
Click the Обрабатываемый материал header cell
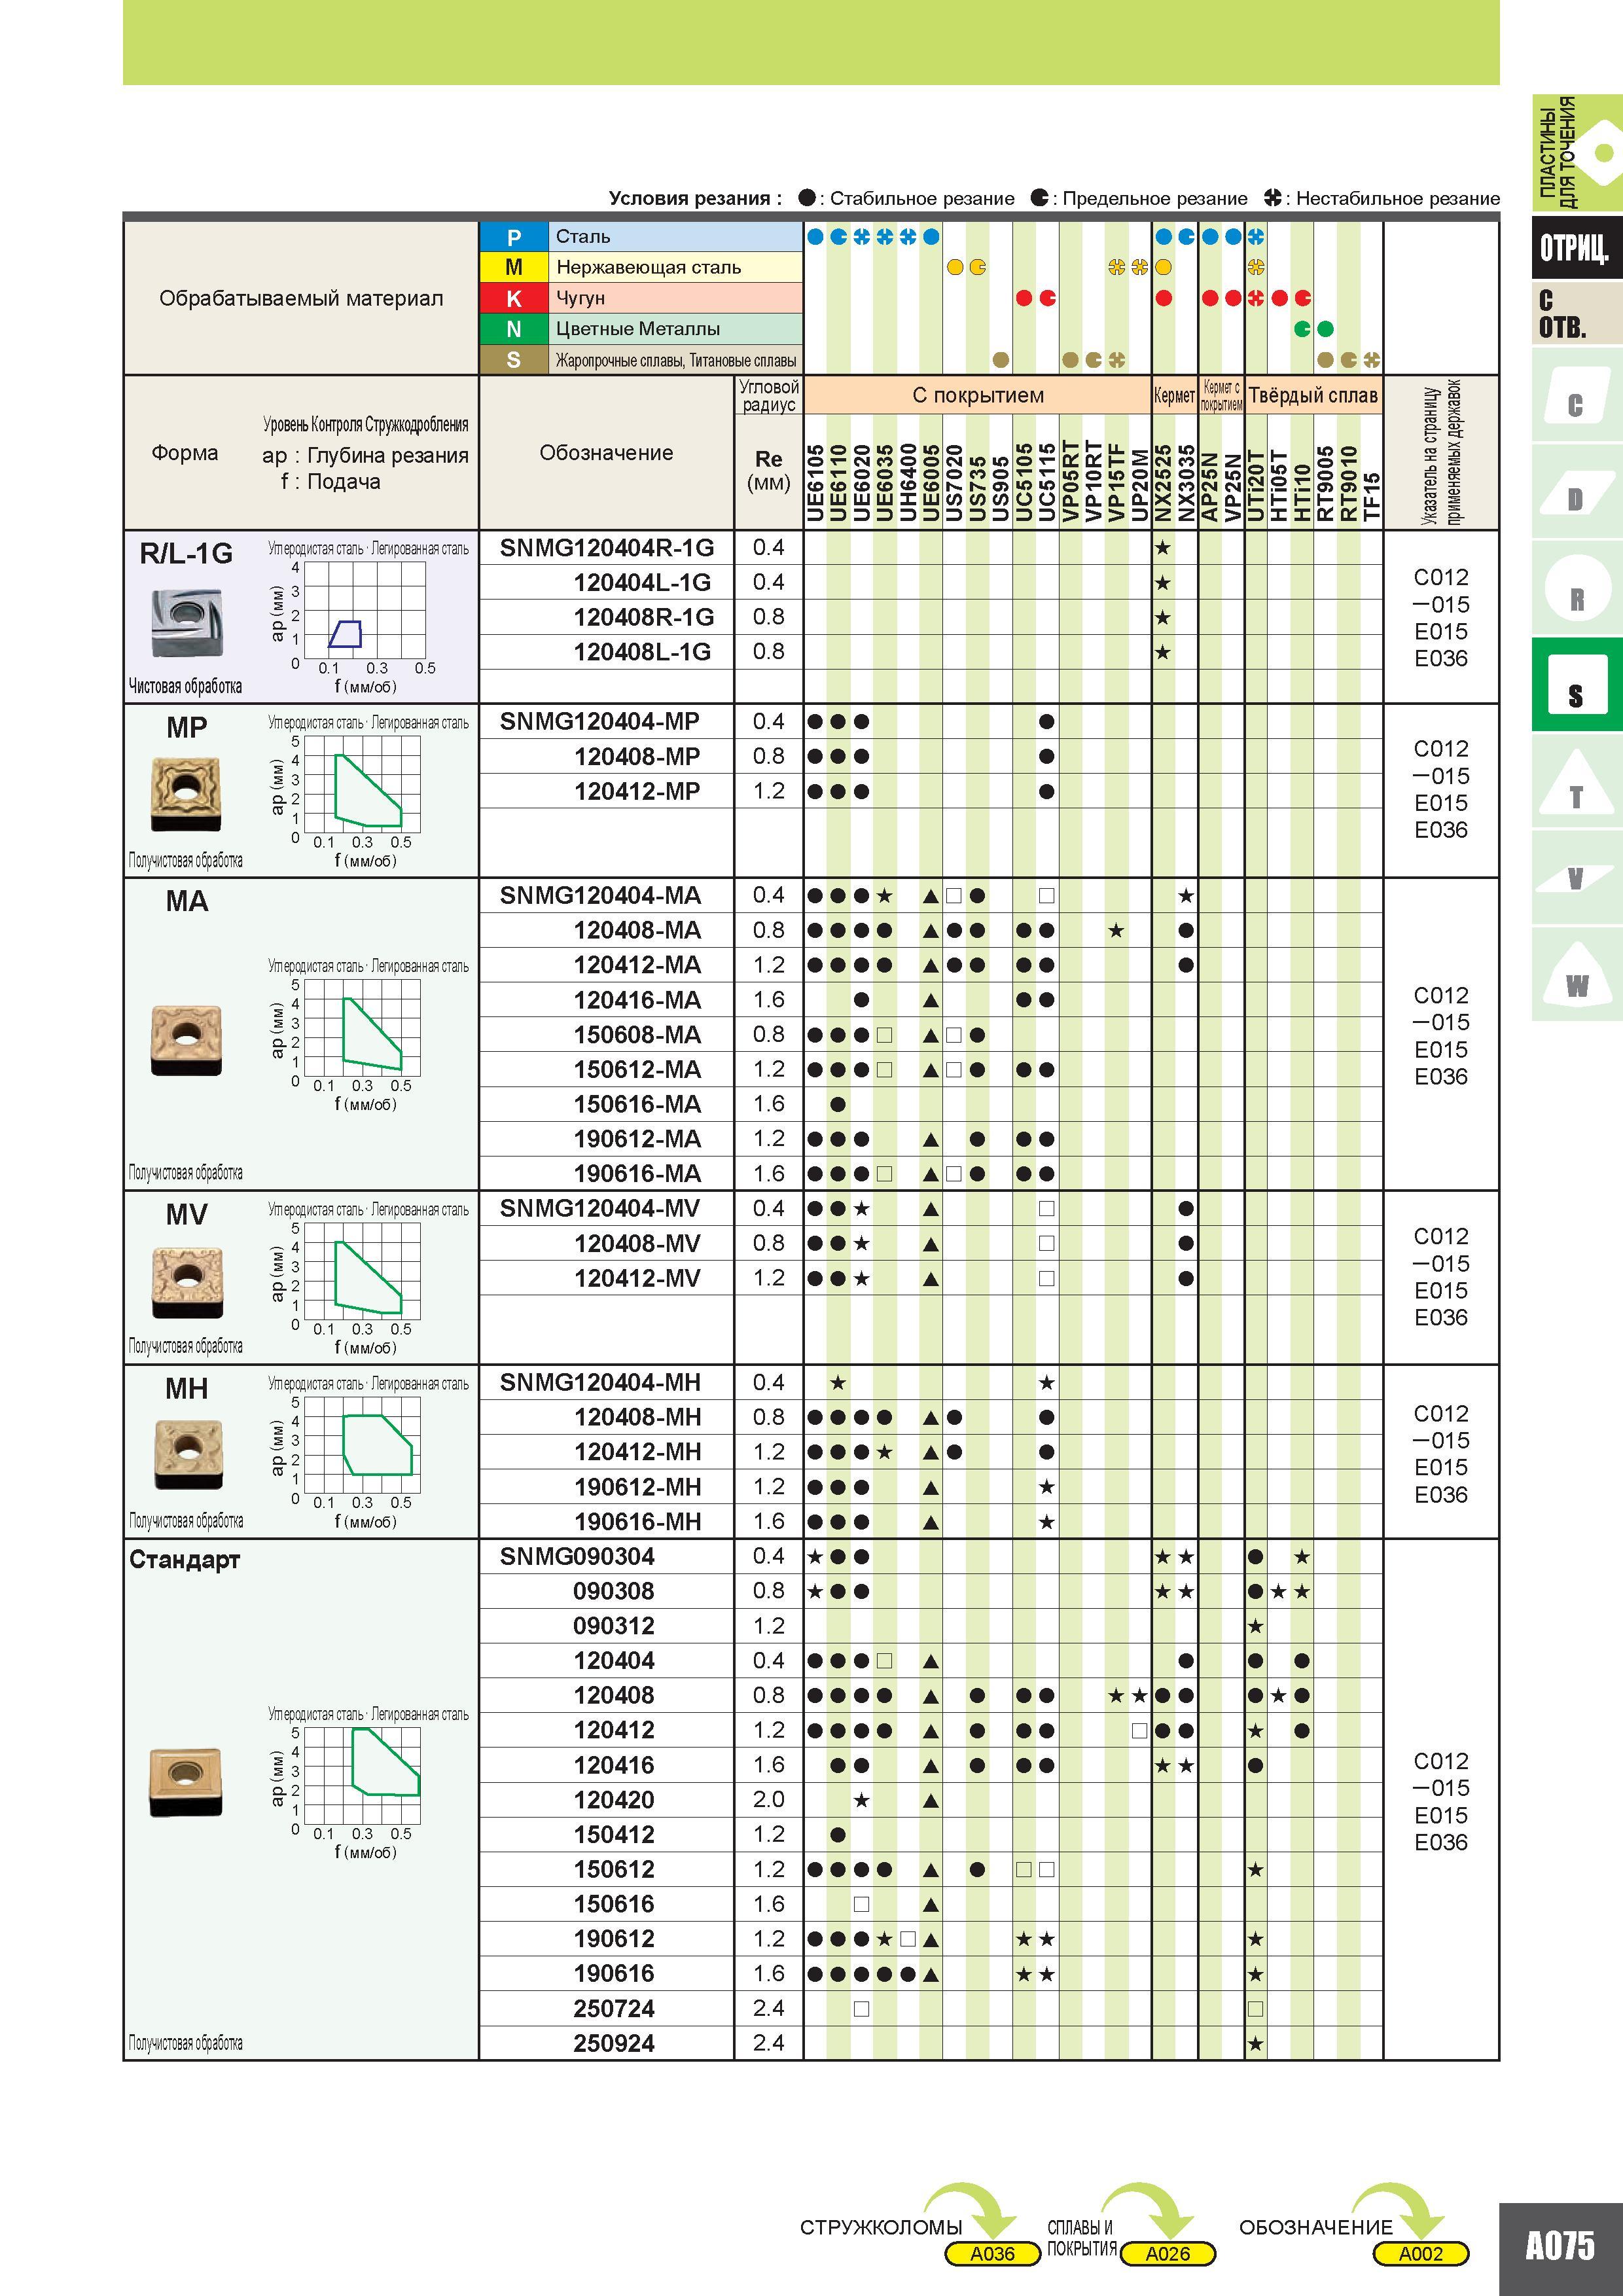(301, 298)
